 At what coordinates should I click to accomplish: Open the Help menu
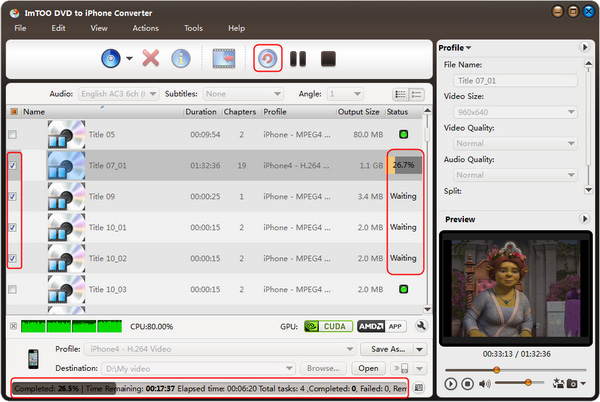coord(236,28)
